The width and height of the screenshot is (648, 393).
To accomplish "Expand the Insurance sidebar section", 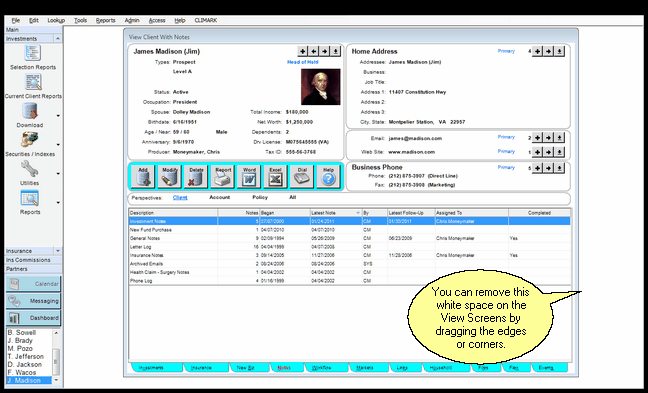I will (57, 251).
